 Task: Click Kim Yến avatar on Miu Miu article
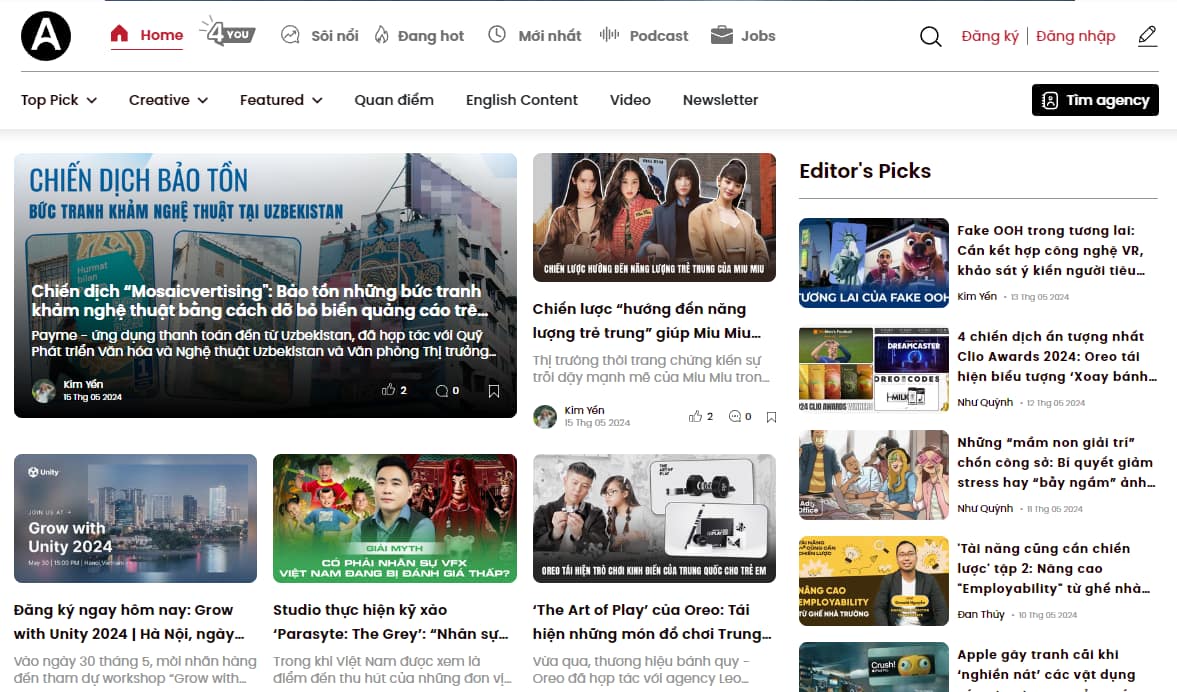pos(545,417)
